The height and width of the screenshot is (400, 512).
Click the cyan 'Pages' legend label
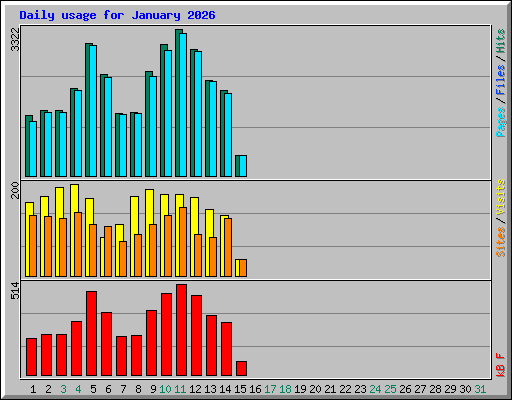point(500,122)
